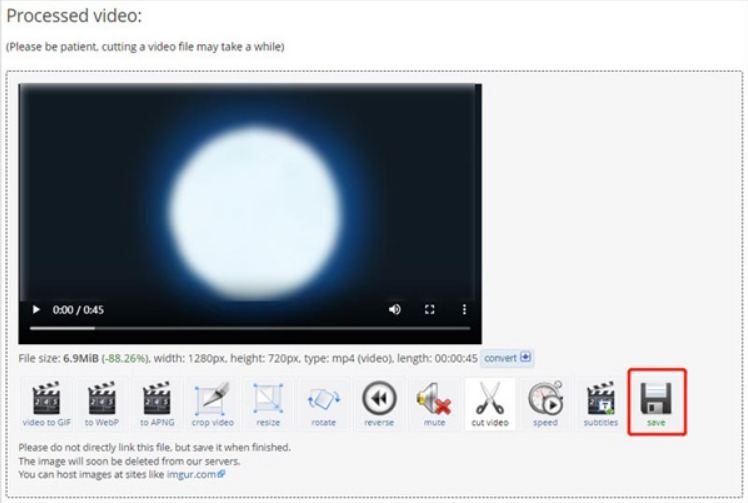
Task: Click the 6.9MiB file size value
Action: coord(81,358)
